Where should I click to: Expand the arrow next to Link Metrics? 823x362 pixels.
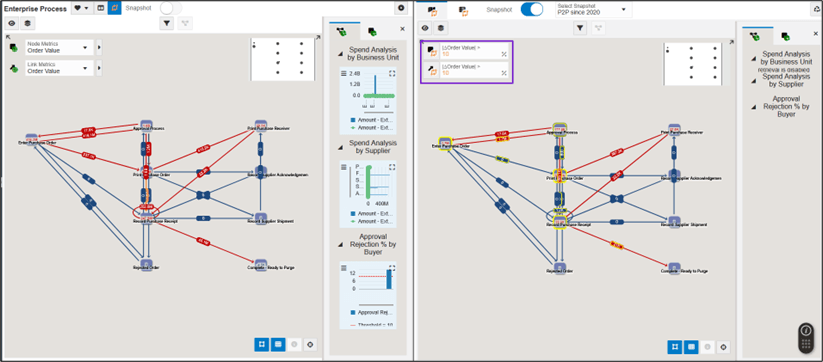[99, 68]
